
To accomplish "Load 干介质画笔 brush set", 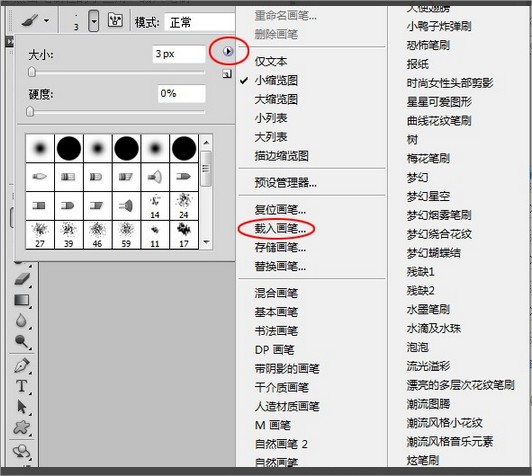I will click(282, 387).
